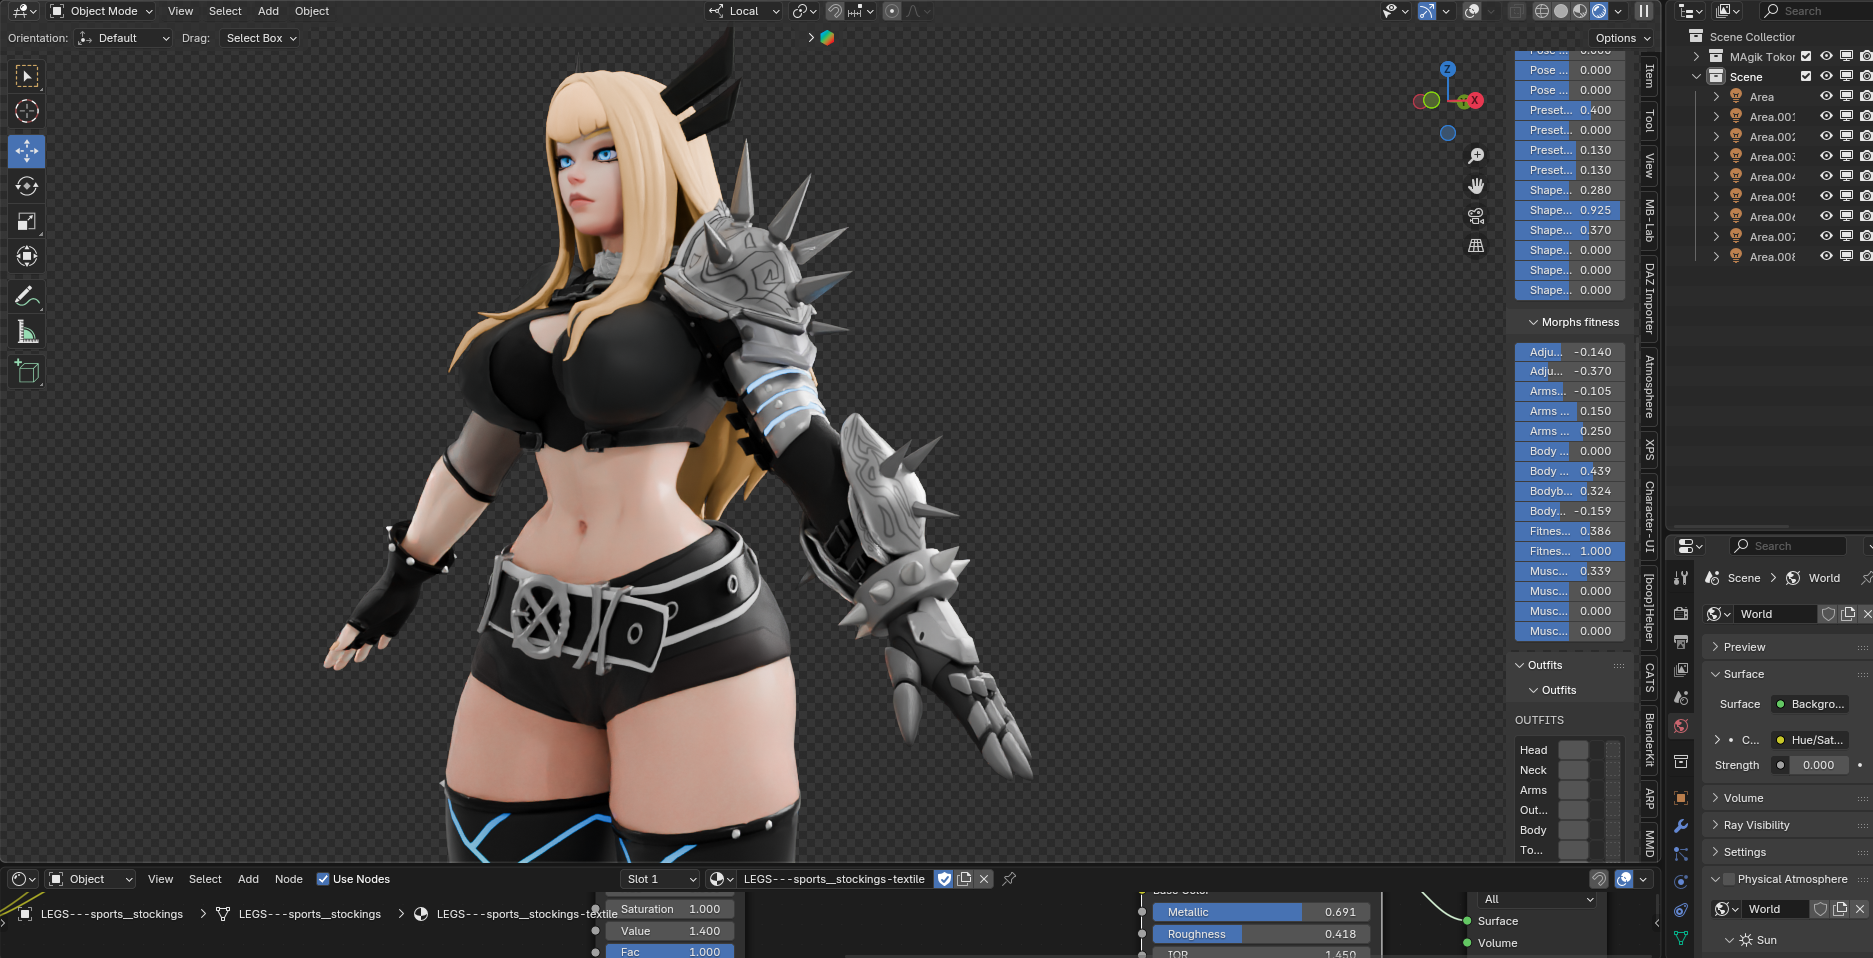Expand the Ray Visibility panel
This screenshot has width=1873, height=958.
(1756, 825)
